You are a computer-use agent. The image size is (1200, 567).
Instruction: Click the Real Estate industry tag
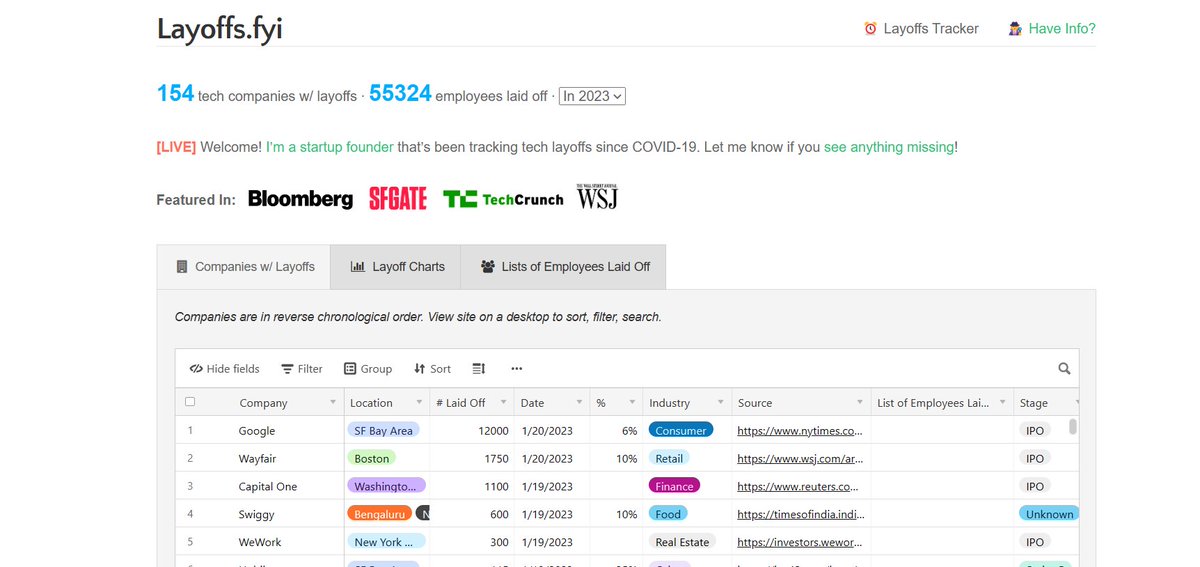[682, 543]
